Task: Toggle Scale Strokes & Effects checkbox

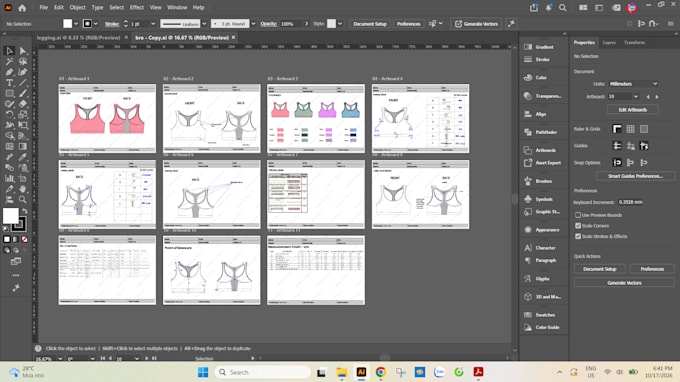Action: [578, 236]
